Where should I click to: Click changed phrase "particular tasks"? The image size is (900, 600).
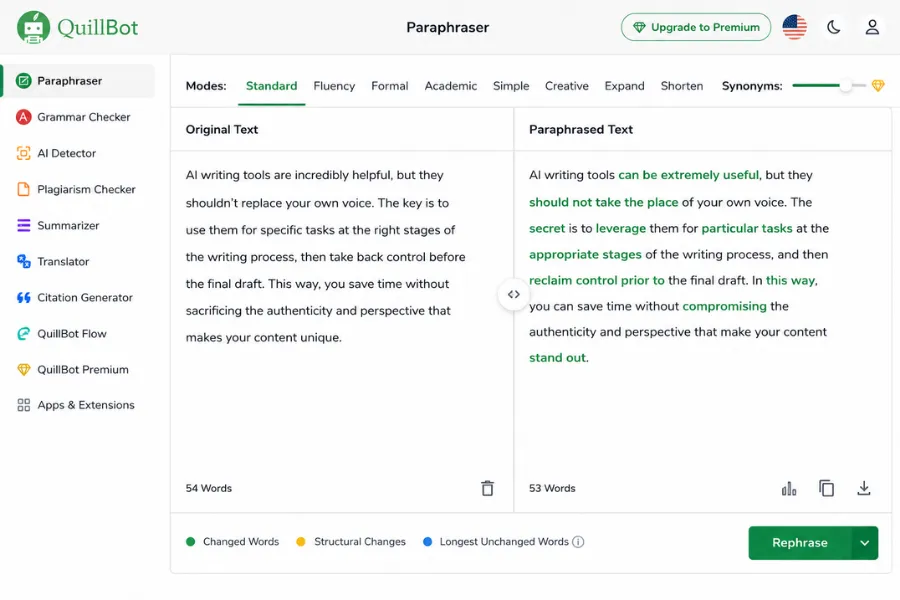point(747,229)
